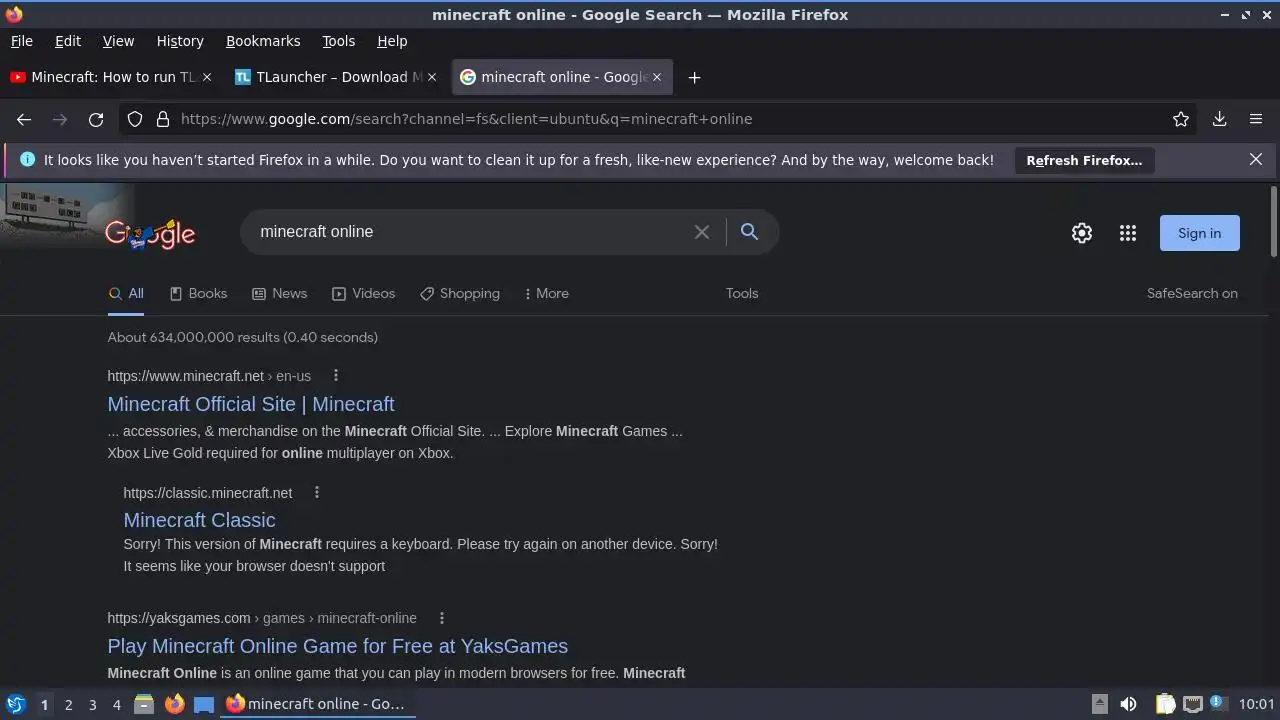
Task: Open the notifications tray icon
Action: tap(1219, 704)
